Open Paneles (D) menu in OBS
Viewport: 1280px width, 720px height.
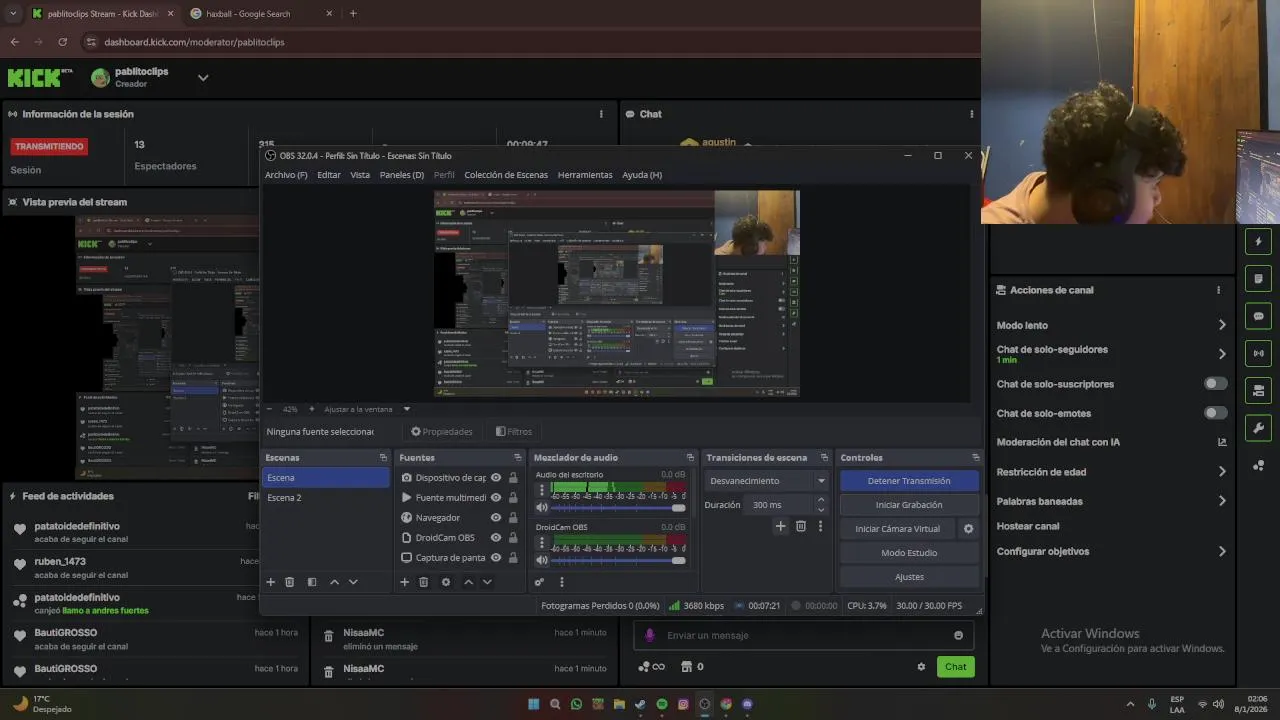tap(402, 175)
